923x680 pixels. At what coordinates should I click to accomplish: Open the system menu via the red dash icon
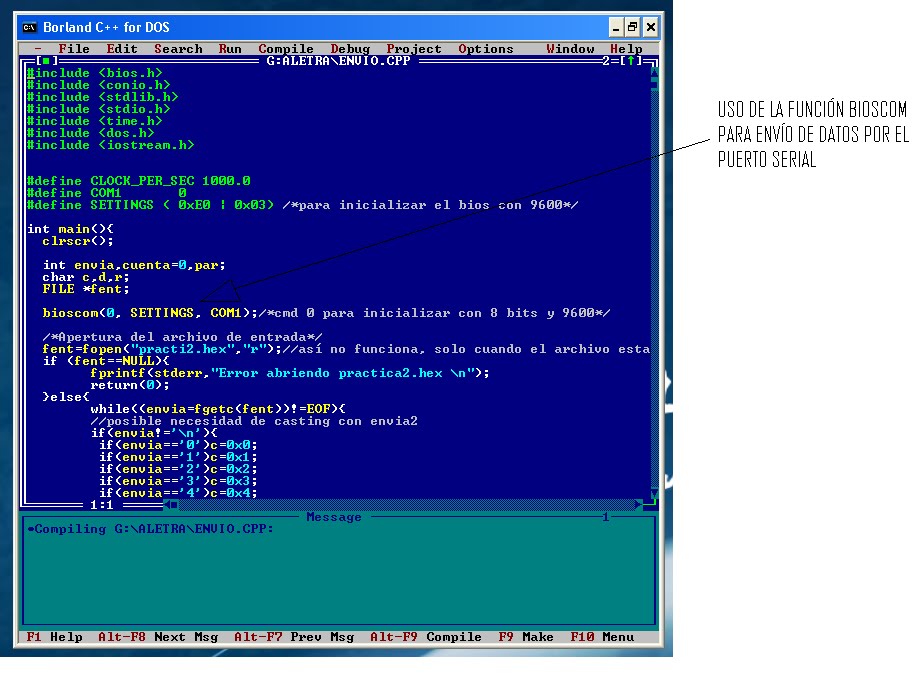coord(37,48)
